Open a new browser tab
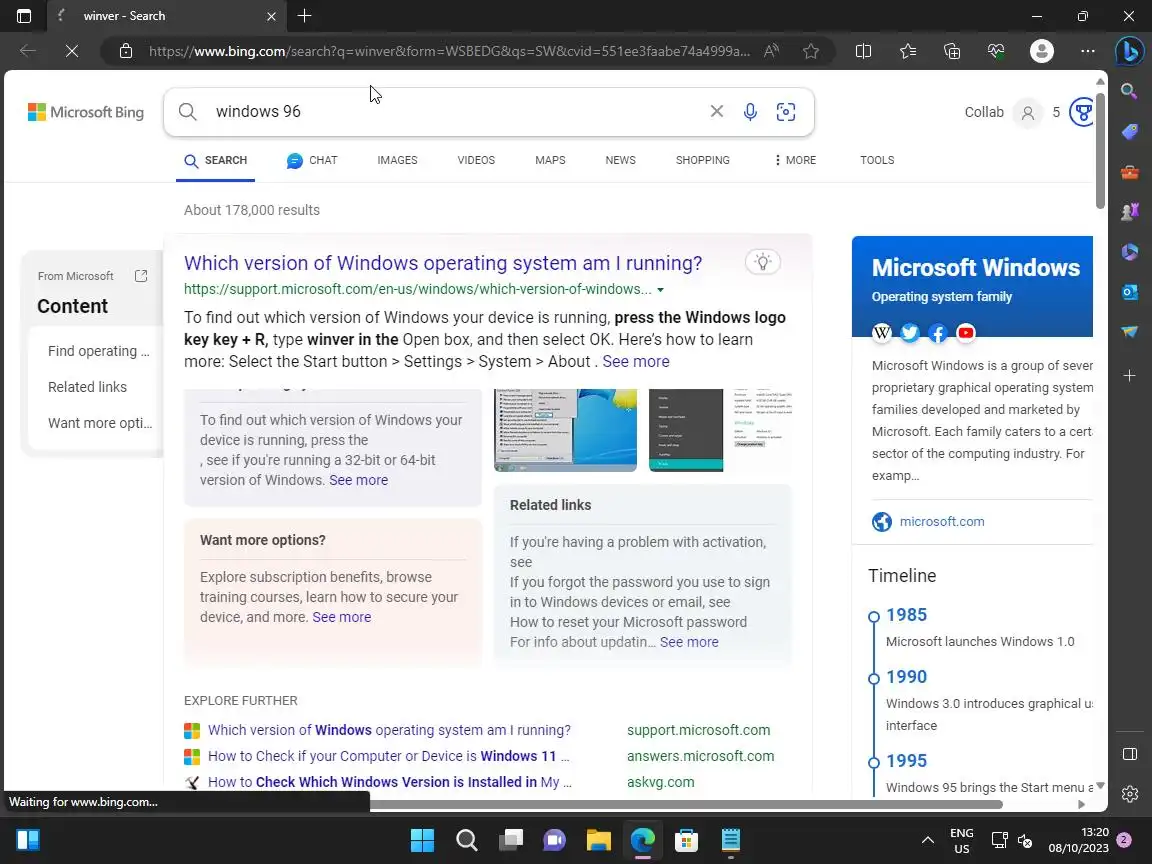This screenshot has width=1152, height=864. pyautogui.click(x=304, y=15)
